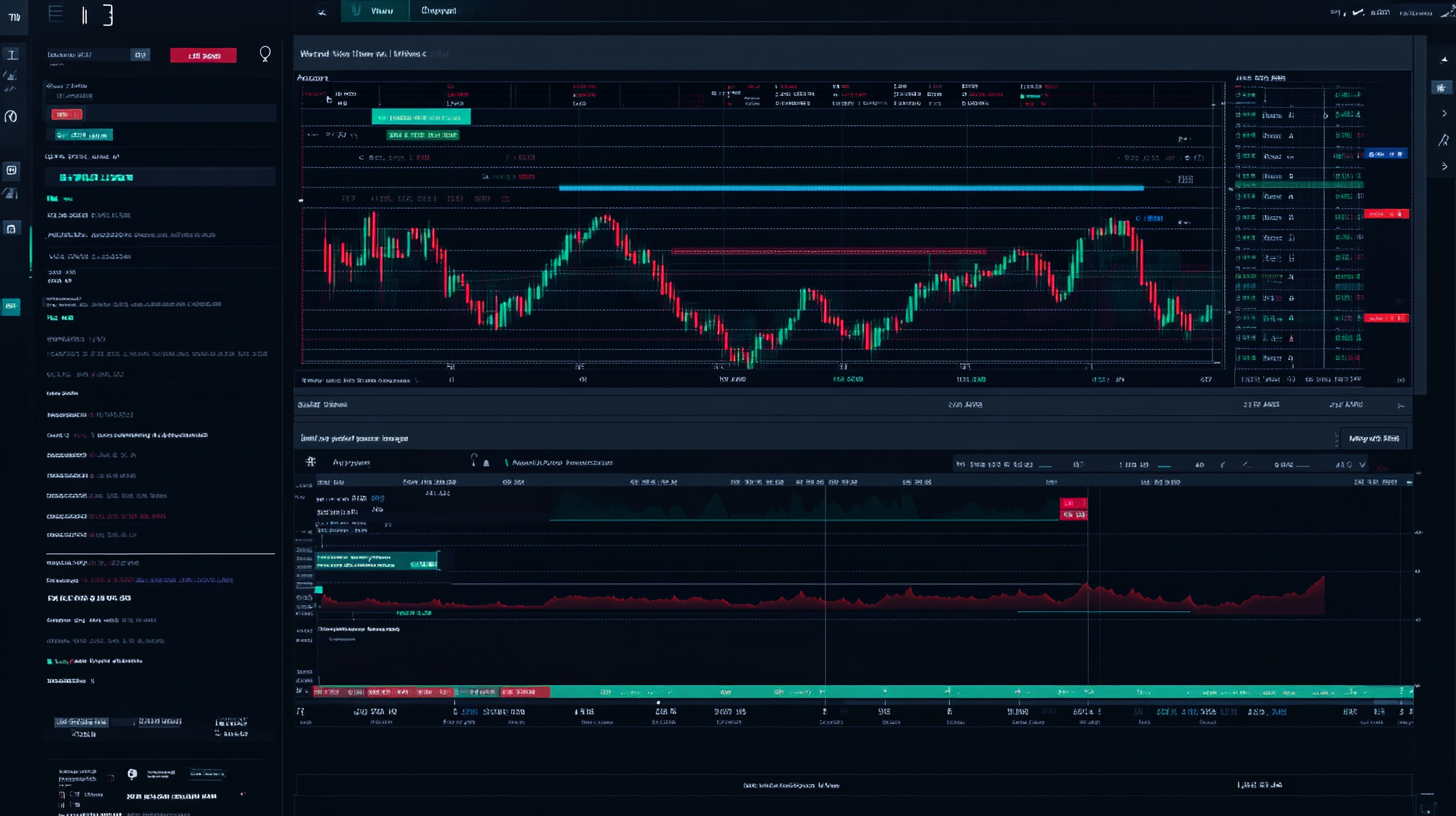Enable the blue buy highlight in the depth list
Image resolution: width=1456 pixels, height=816 pixels.
pyautogui.click(x=1387, y=154)
